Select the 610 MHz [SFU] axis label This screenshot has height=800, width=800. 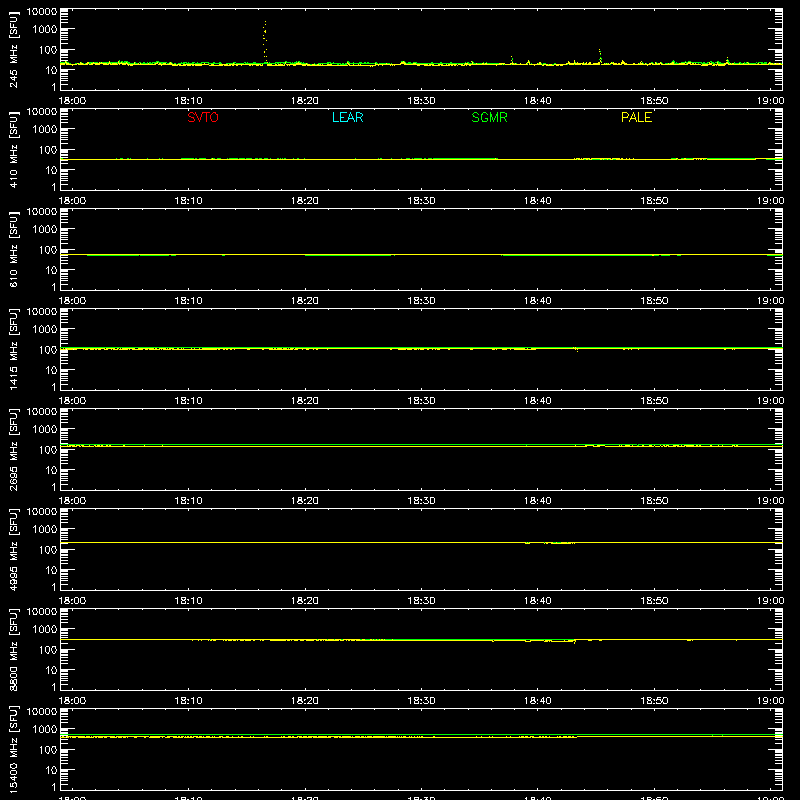click(13, 249)
